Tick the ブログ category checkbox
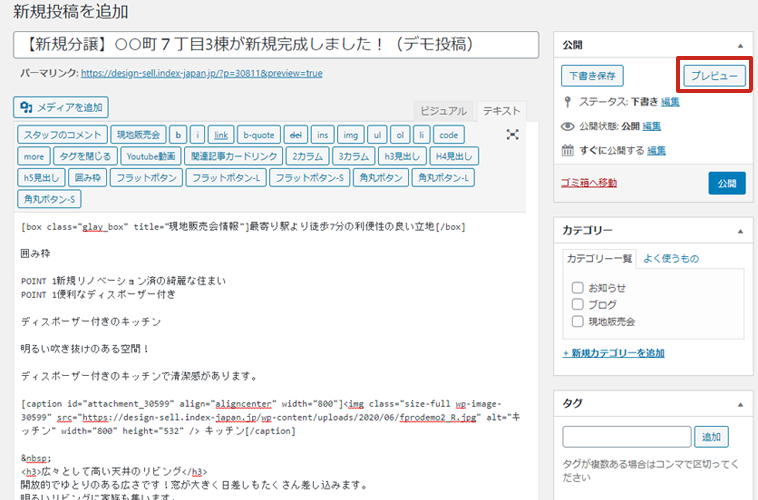The height and width of the screenshot is (500, 758). click(577, 304)
